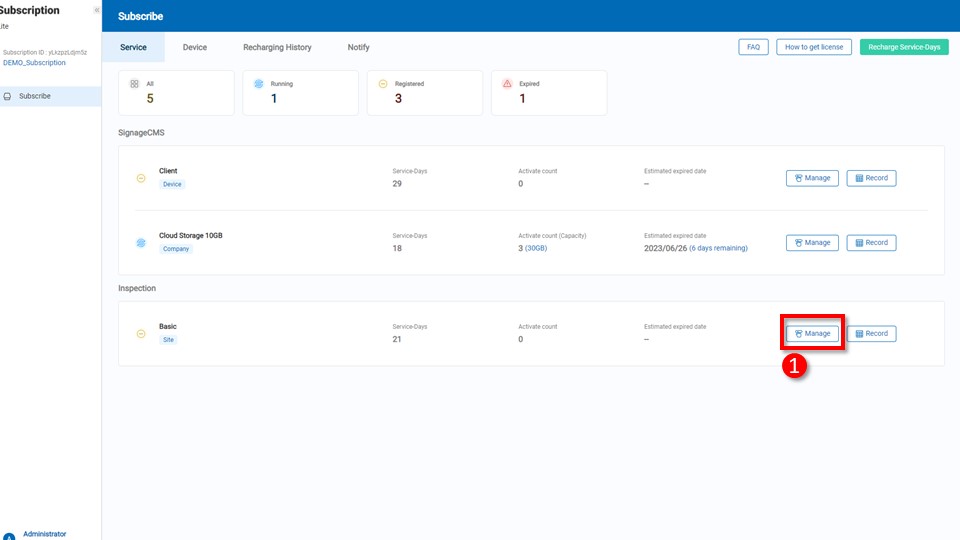
Task: Go to the Notify tab
Action: pos(358,47)
